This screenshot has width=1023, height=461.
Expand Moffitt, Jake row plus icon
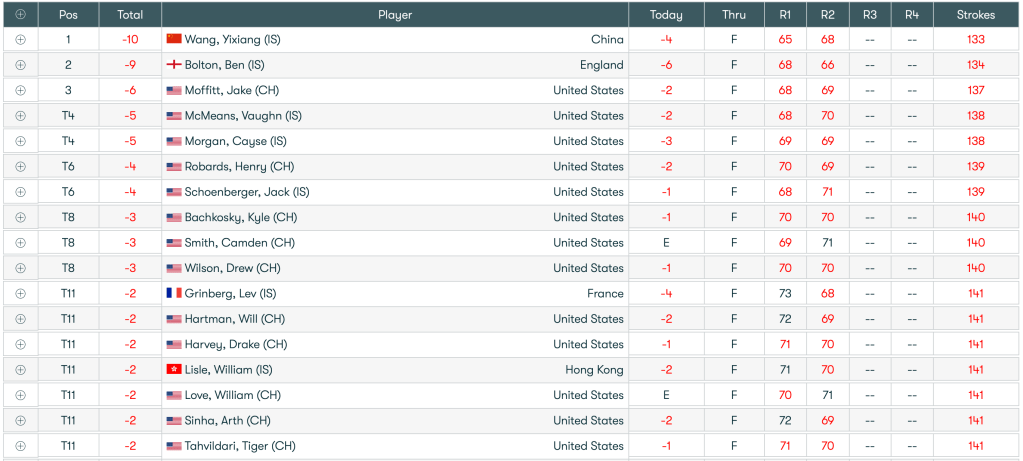tap(20, 91)
